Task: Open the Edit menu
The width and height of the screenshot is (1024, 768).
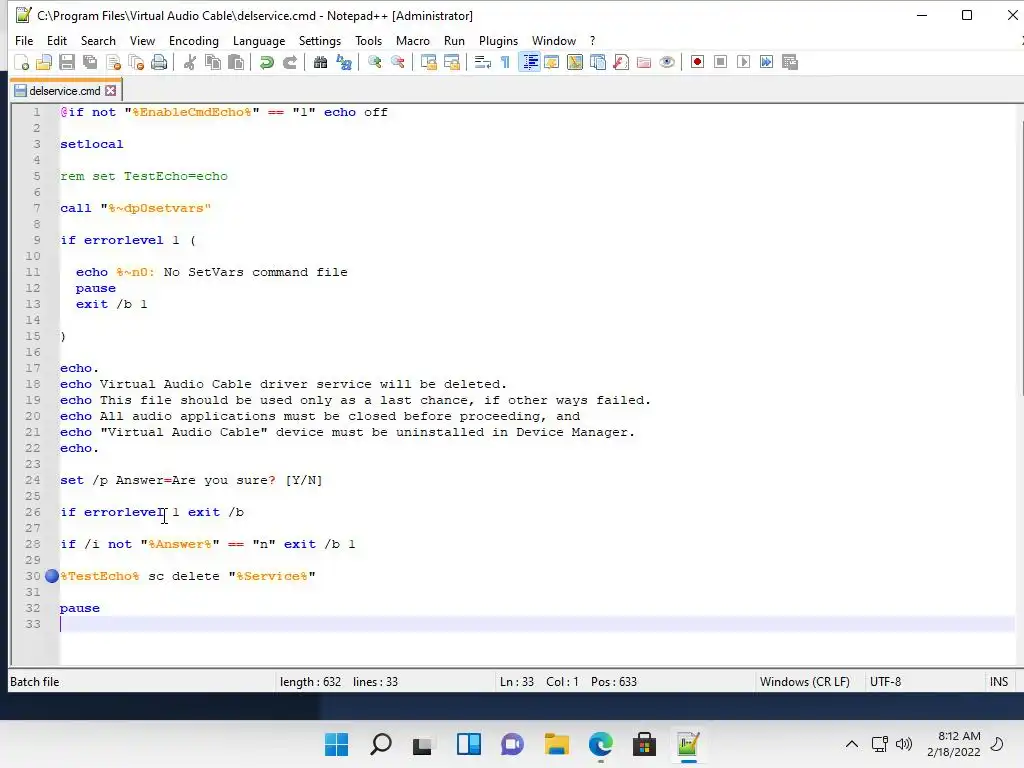Action: point(57,40)
